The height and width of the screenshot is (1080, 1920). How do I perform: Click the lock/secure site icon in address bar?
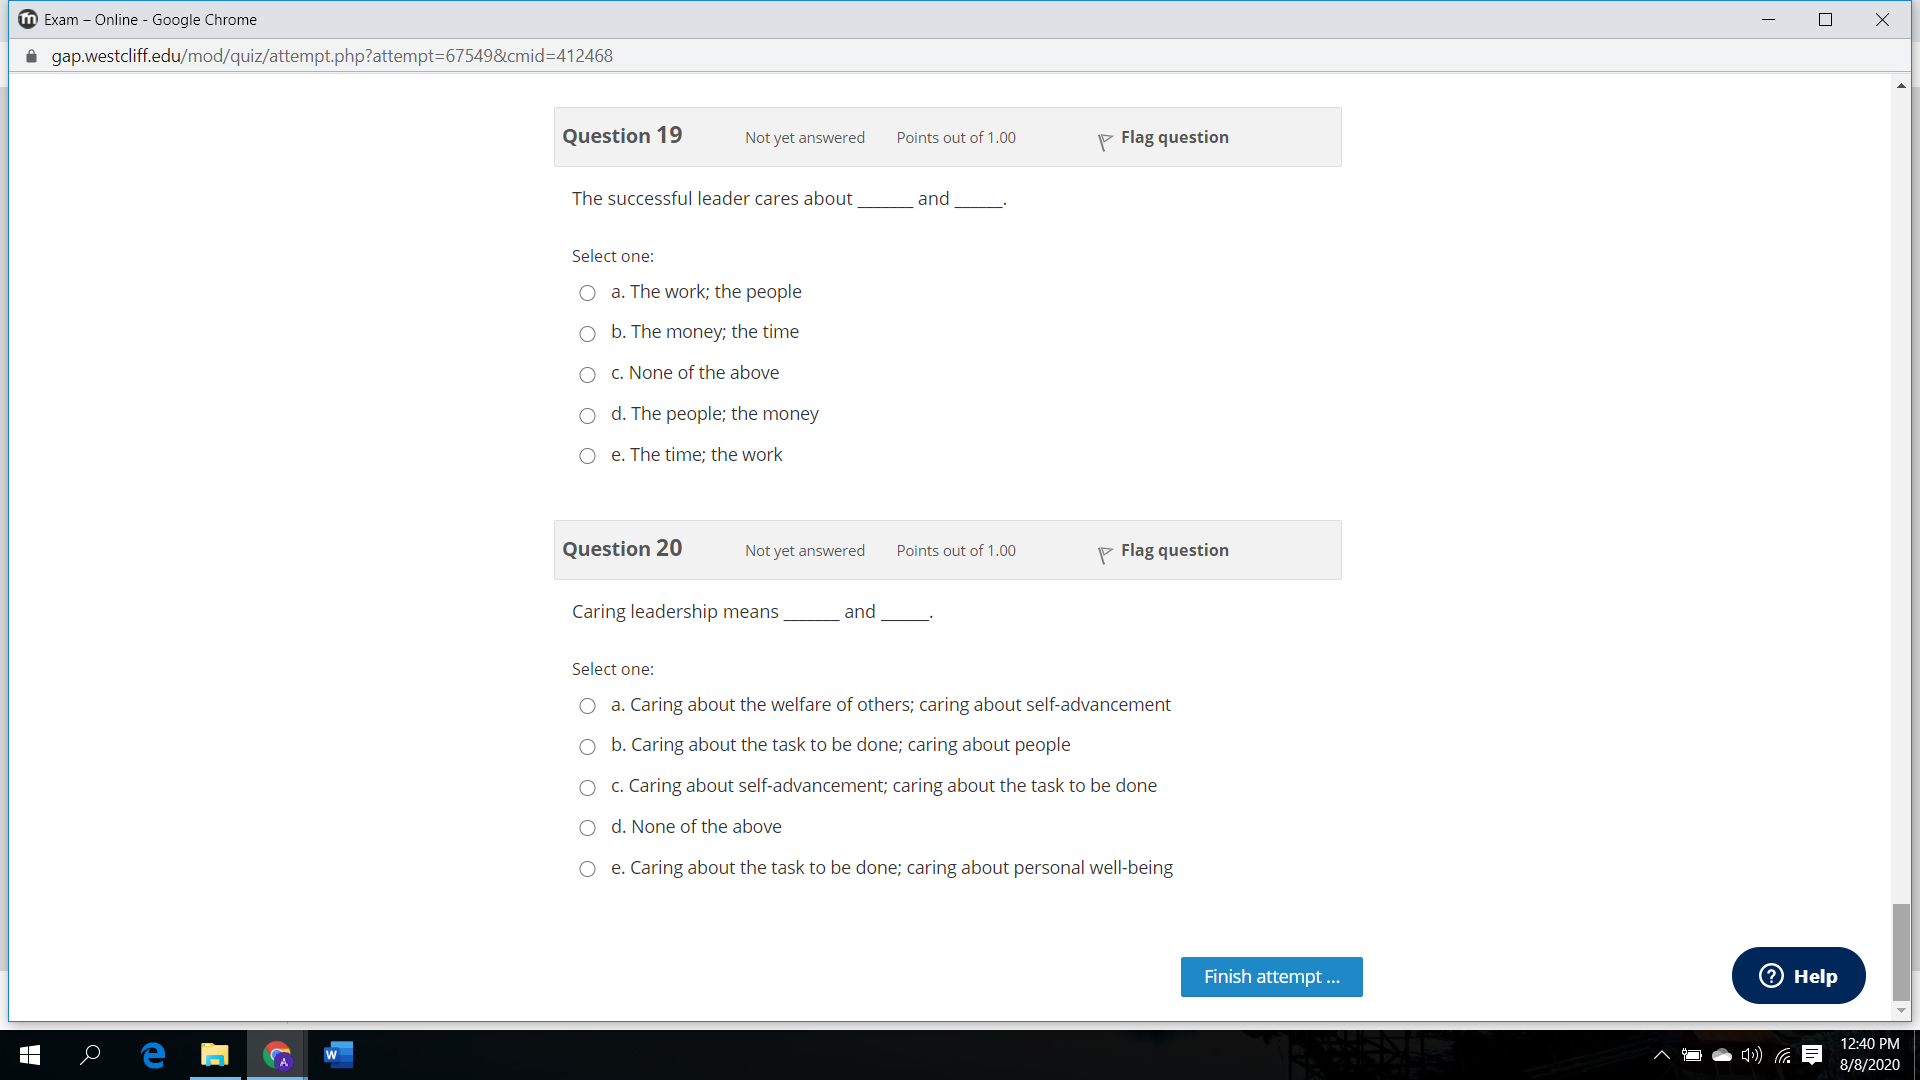click(32, 55)
